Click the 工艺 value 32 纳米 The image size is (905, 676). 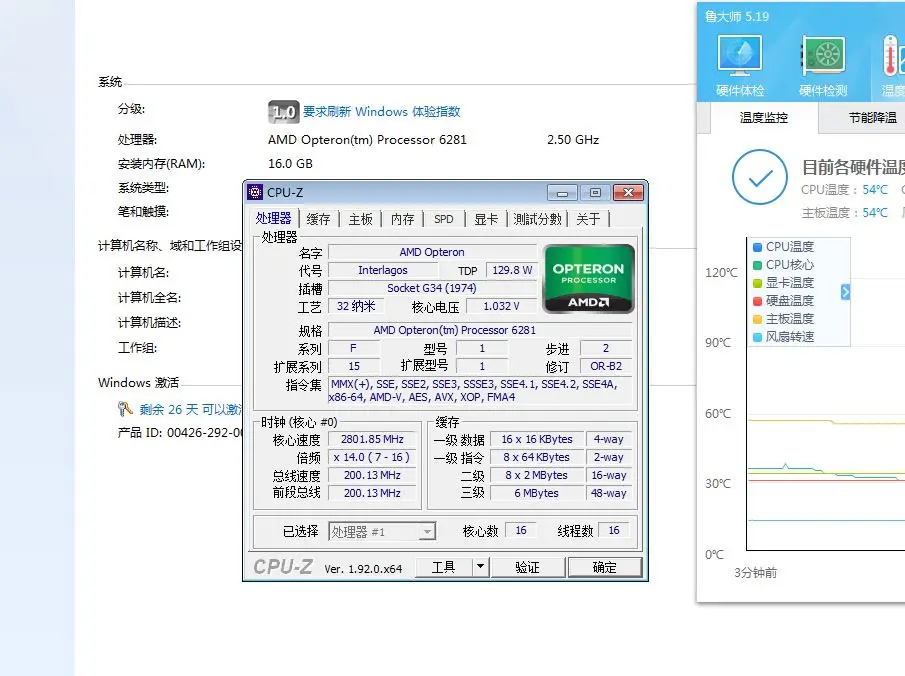[356, 306]
